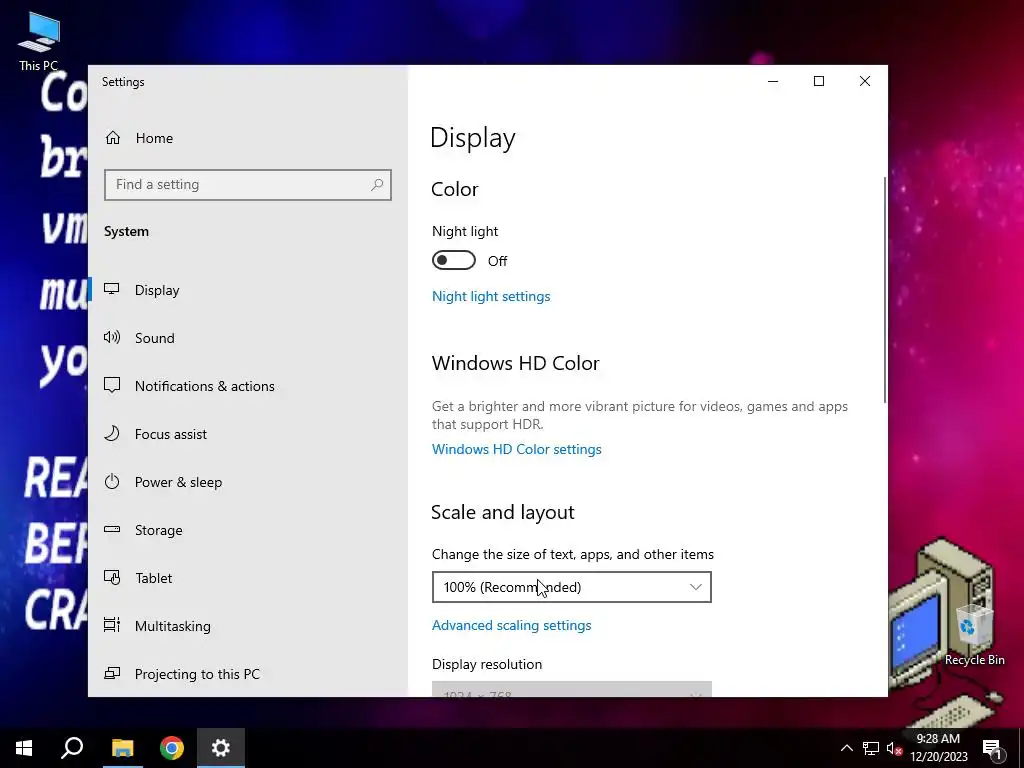The image size is (1024, 768).
Task: Open Windows HD Color settings link
Action: point(517,449)
